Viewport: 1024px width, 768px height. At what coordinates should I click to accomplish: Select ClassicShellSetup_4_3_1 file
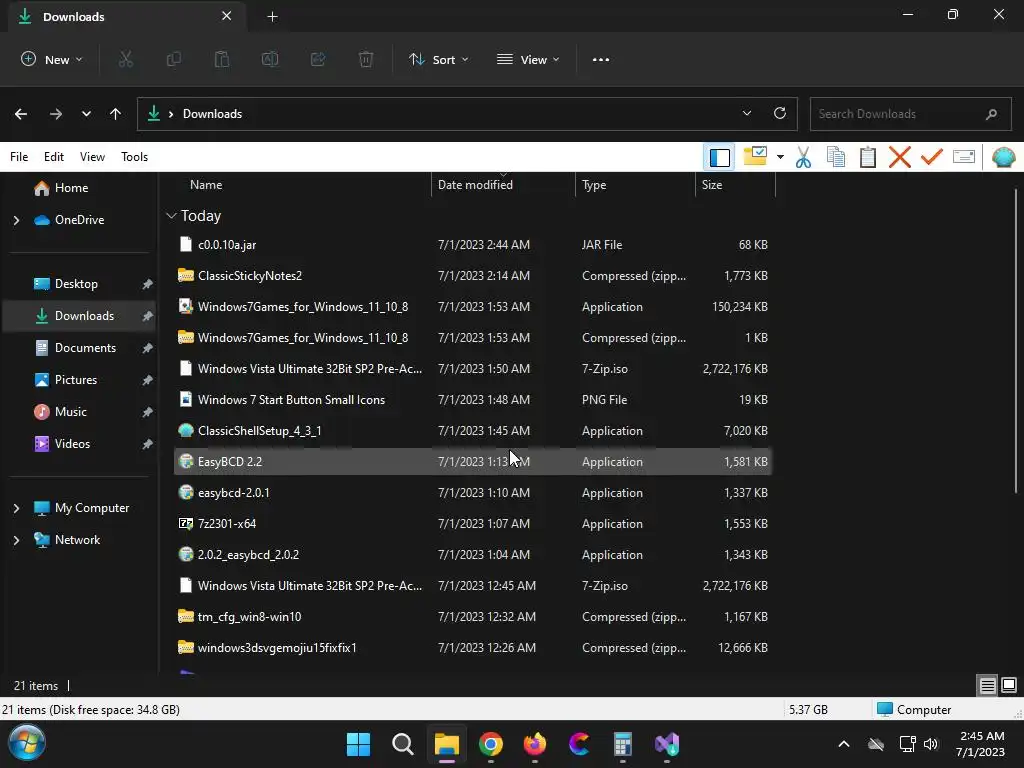click(x=473, y=430)
